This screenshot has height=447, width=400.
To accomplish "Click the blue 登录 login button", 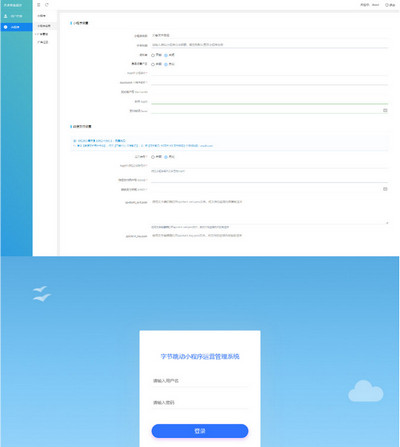I will (200, 431).
